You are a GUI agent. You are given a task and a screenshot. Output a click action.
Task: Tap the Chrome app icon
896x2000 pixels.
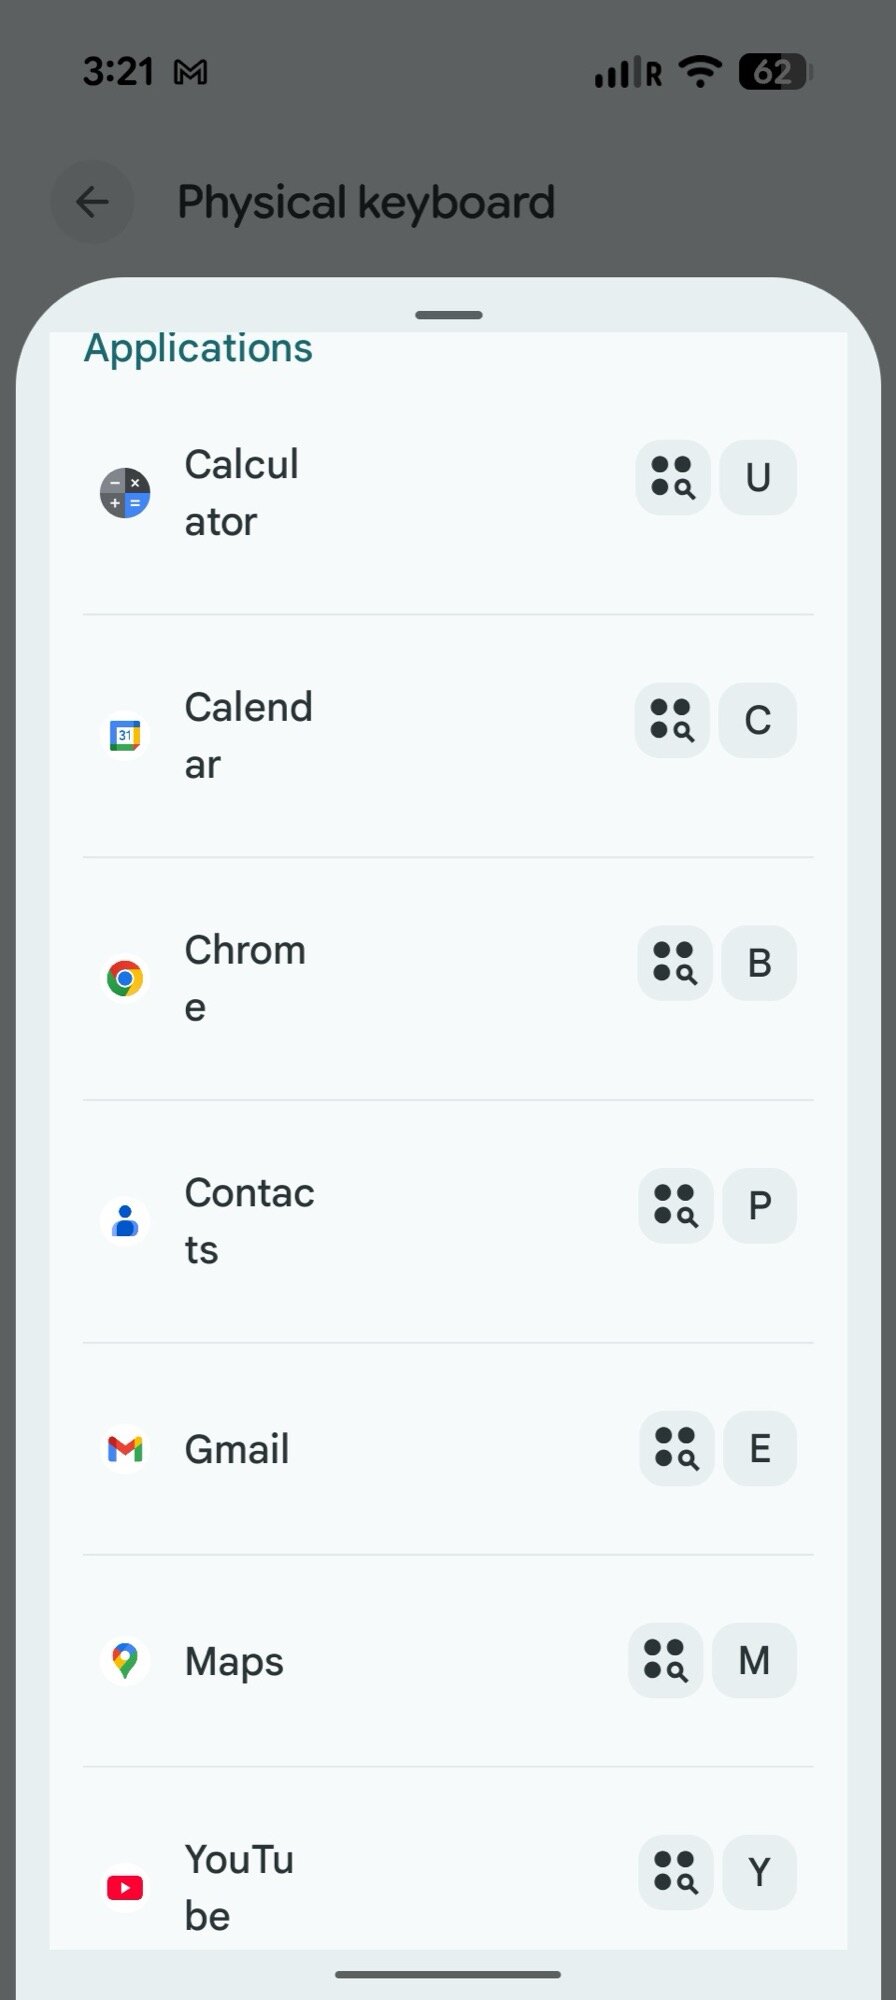(x=125, y=978)
